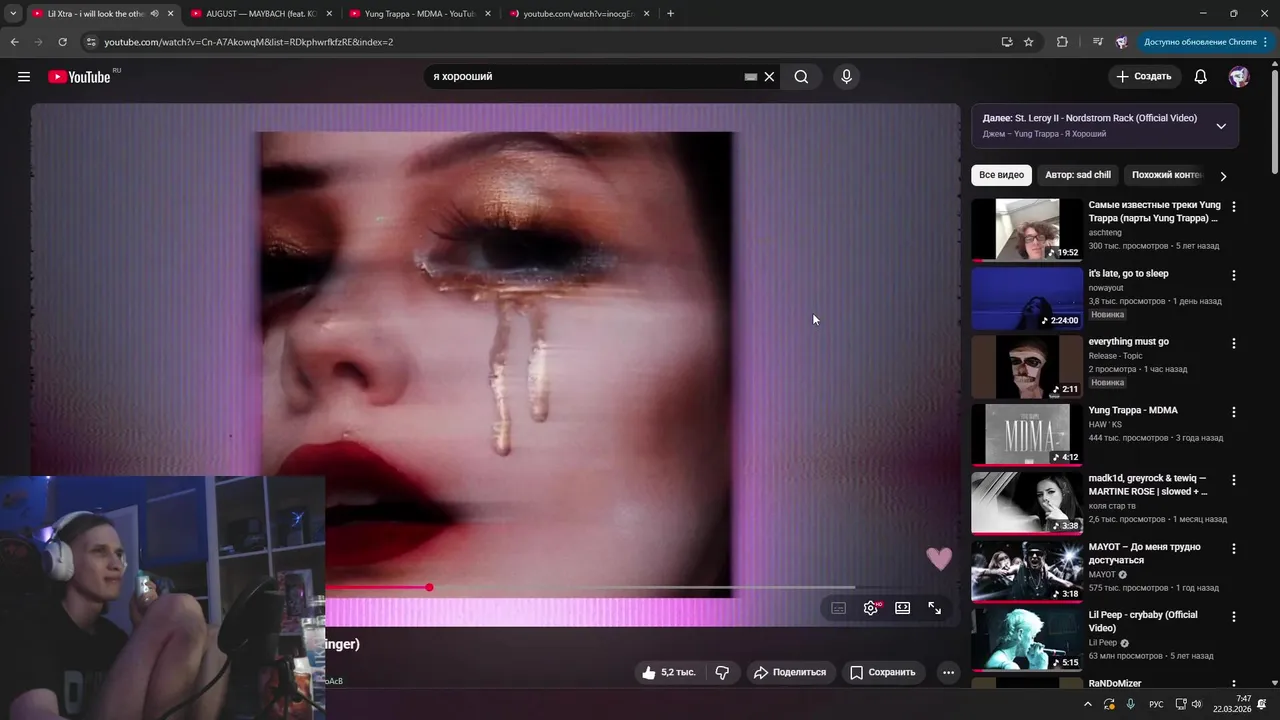The width and height of the screenshot is (1280, 720).
Task: Open the 'it's late, go to sleep' thumbnail
Action: 1027,298
